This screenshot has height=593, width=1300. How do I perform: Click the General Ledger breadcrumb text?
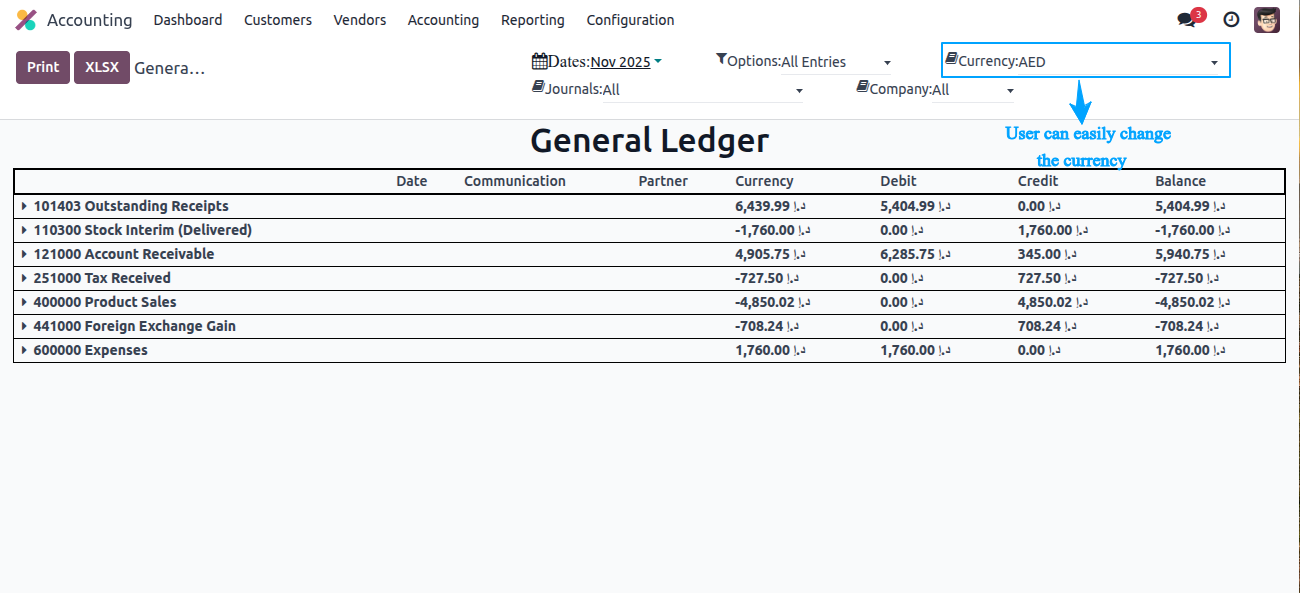pyautogui.click(x=170, y=68)
